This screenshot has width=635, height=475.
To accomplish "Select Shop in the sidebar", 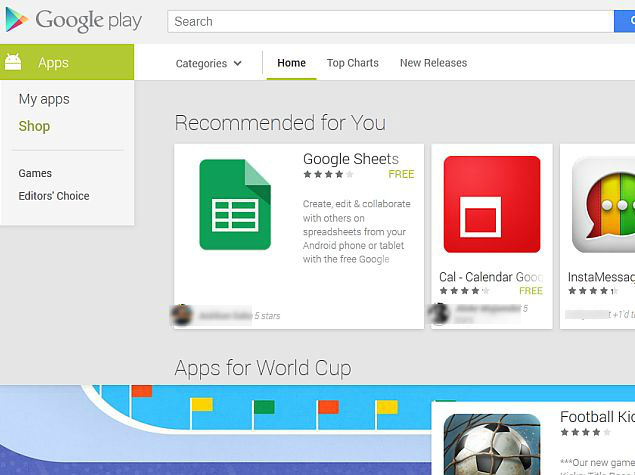I will click(x=34, y=126).
